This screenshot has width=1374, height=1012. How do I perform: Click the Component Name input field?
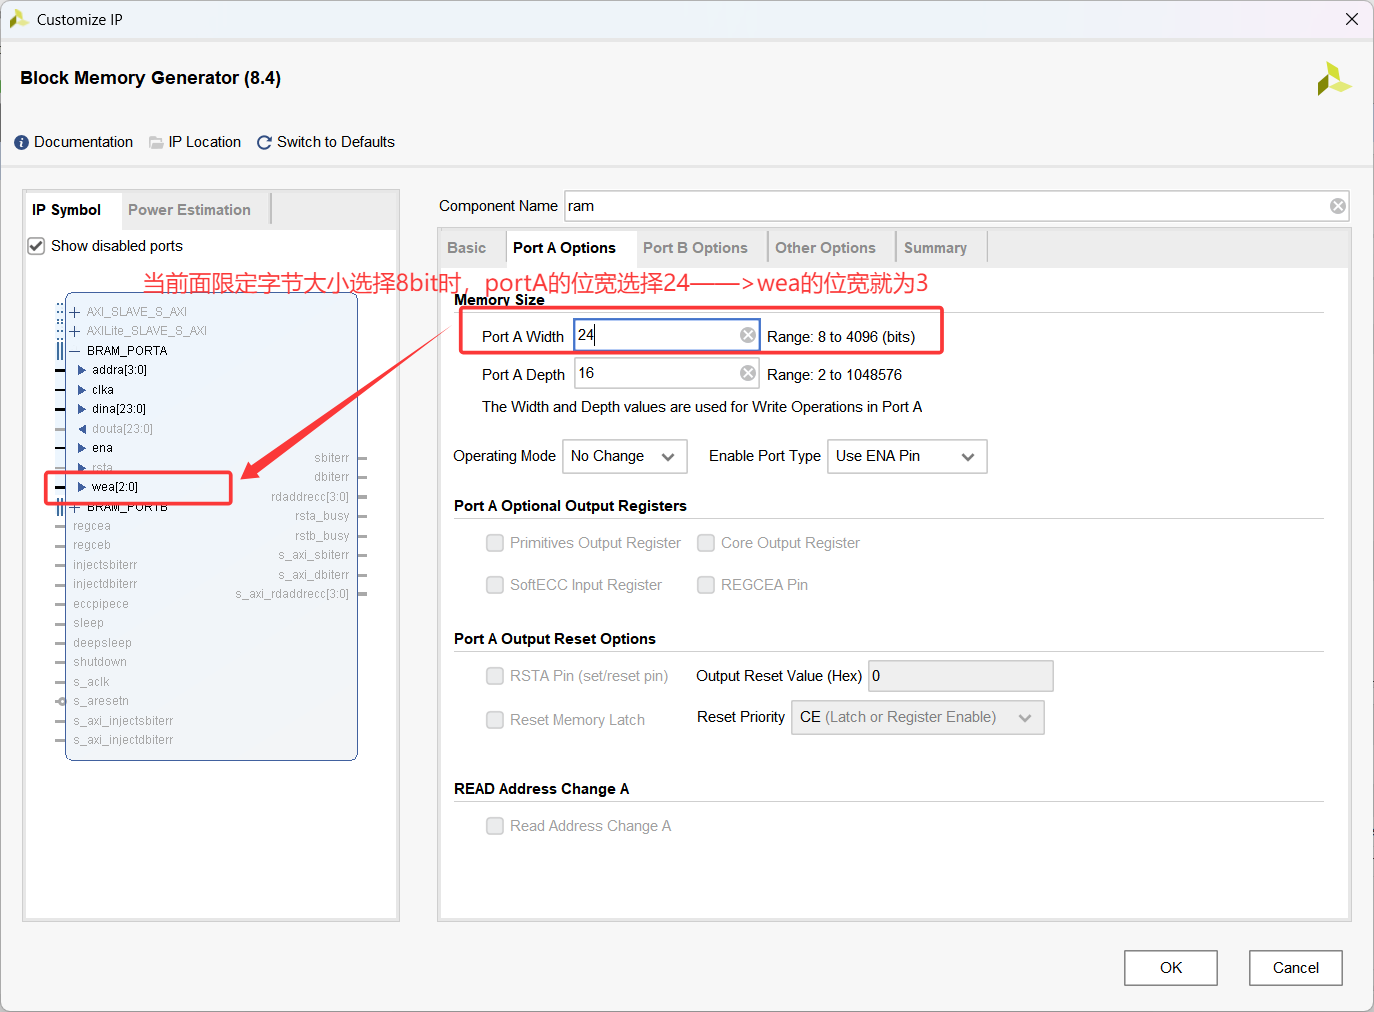click(957, 206)
